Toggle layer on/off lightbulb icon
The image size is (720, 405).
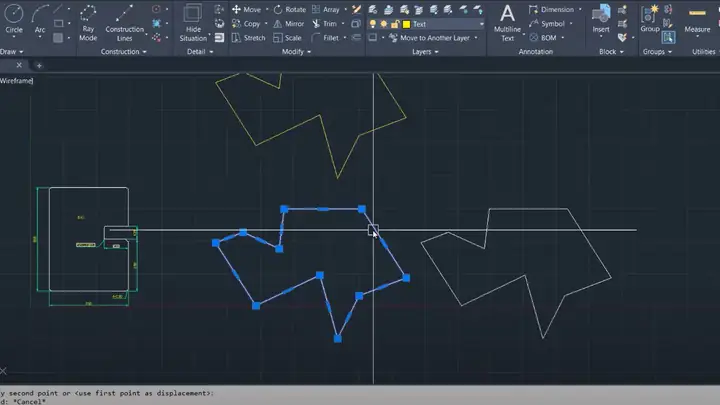point(372,24)
